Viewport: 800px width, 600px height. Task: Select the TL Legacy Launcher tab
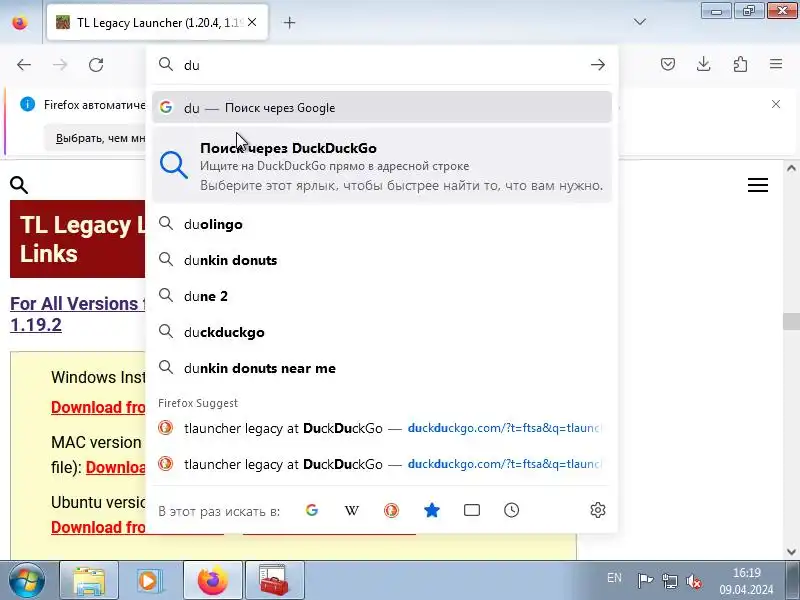(x=157, y=22)
